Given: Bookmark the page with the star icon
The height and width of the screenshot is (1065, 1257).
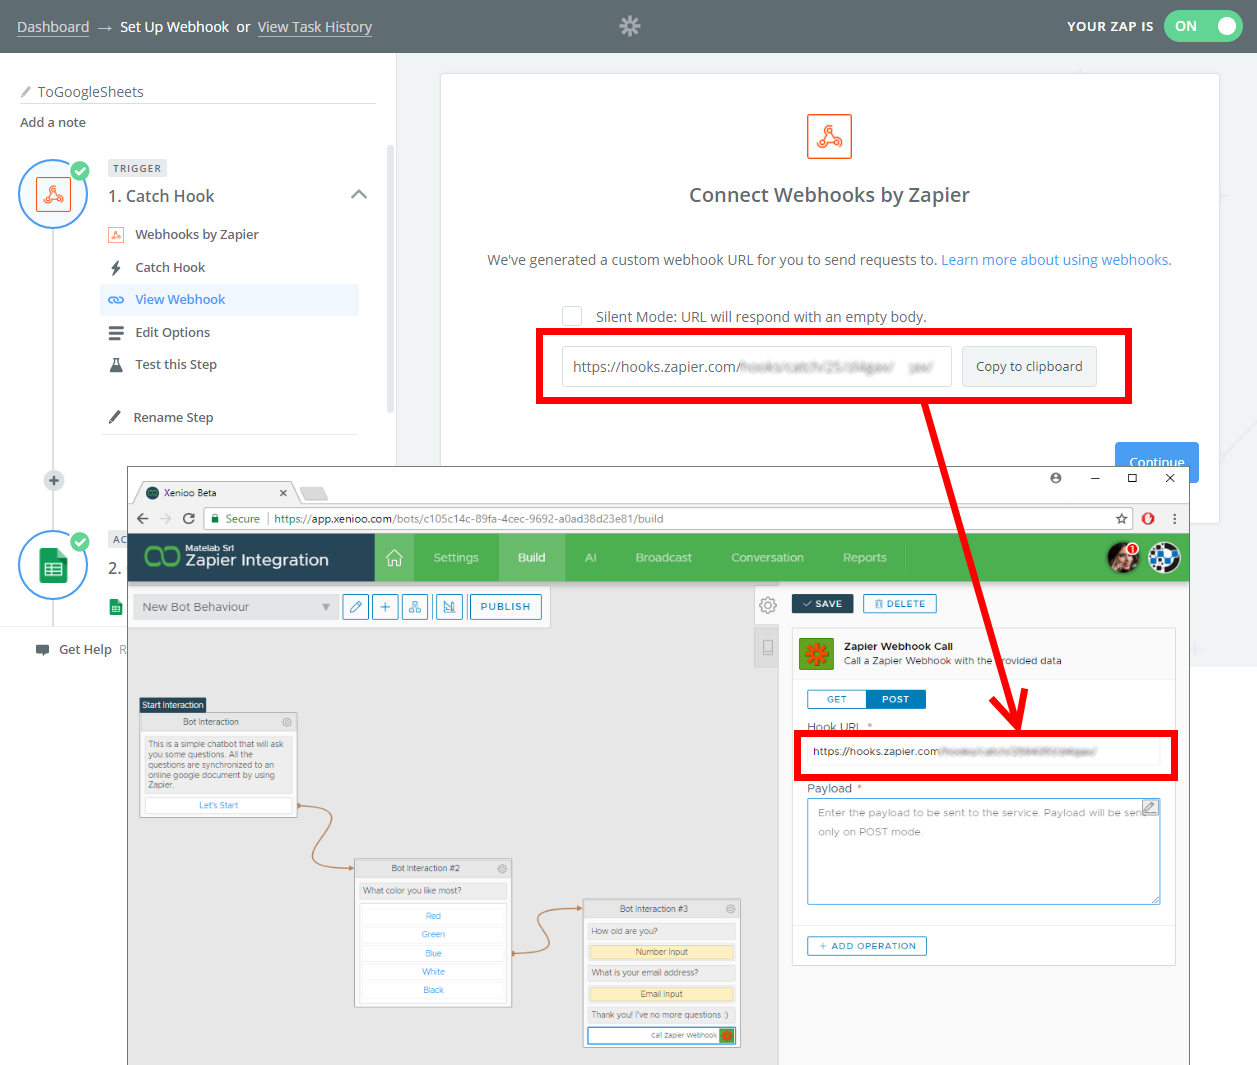Looking at the screenshot, I should point(1122,519).
